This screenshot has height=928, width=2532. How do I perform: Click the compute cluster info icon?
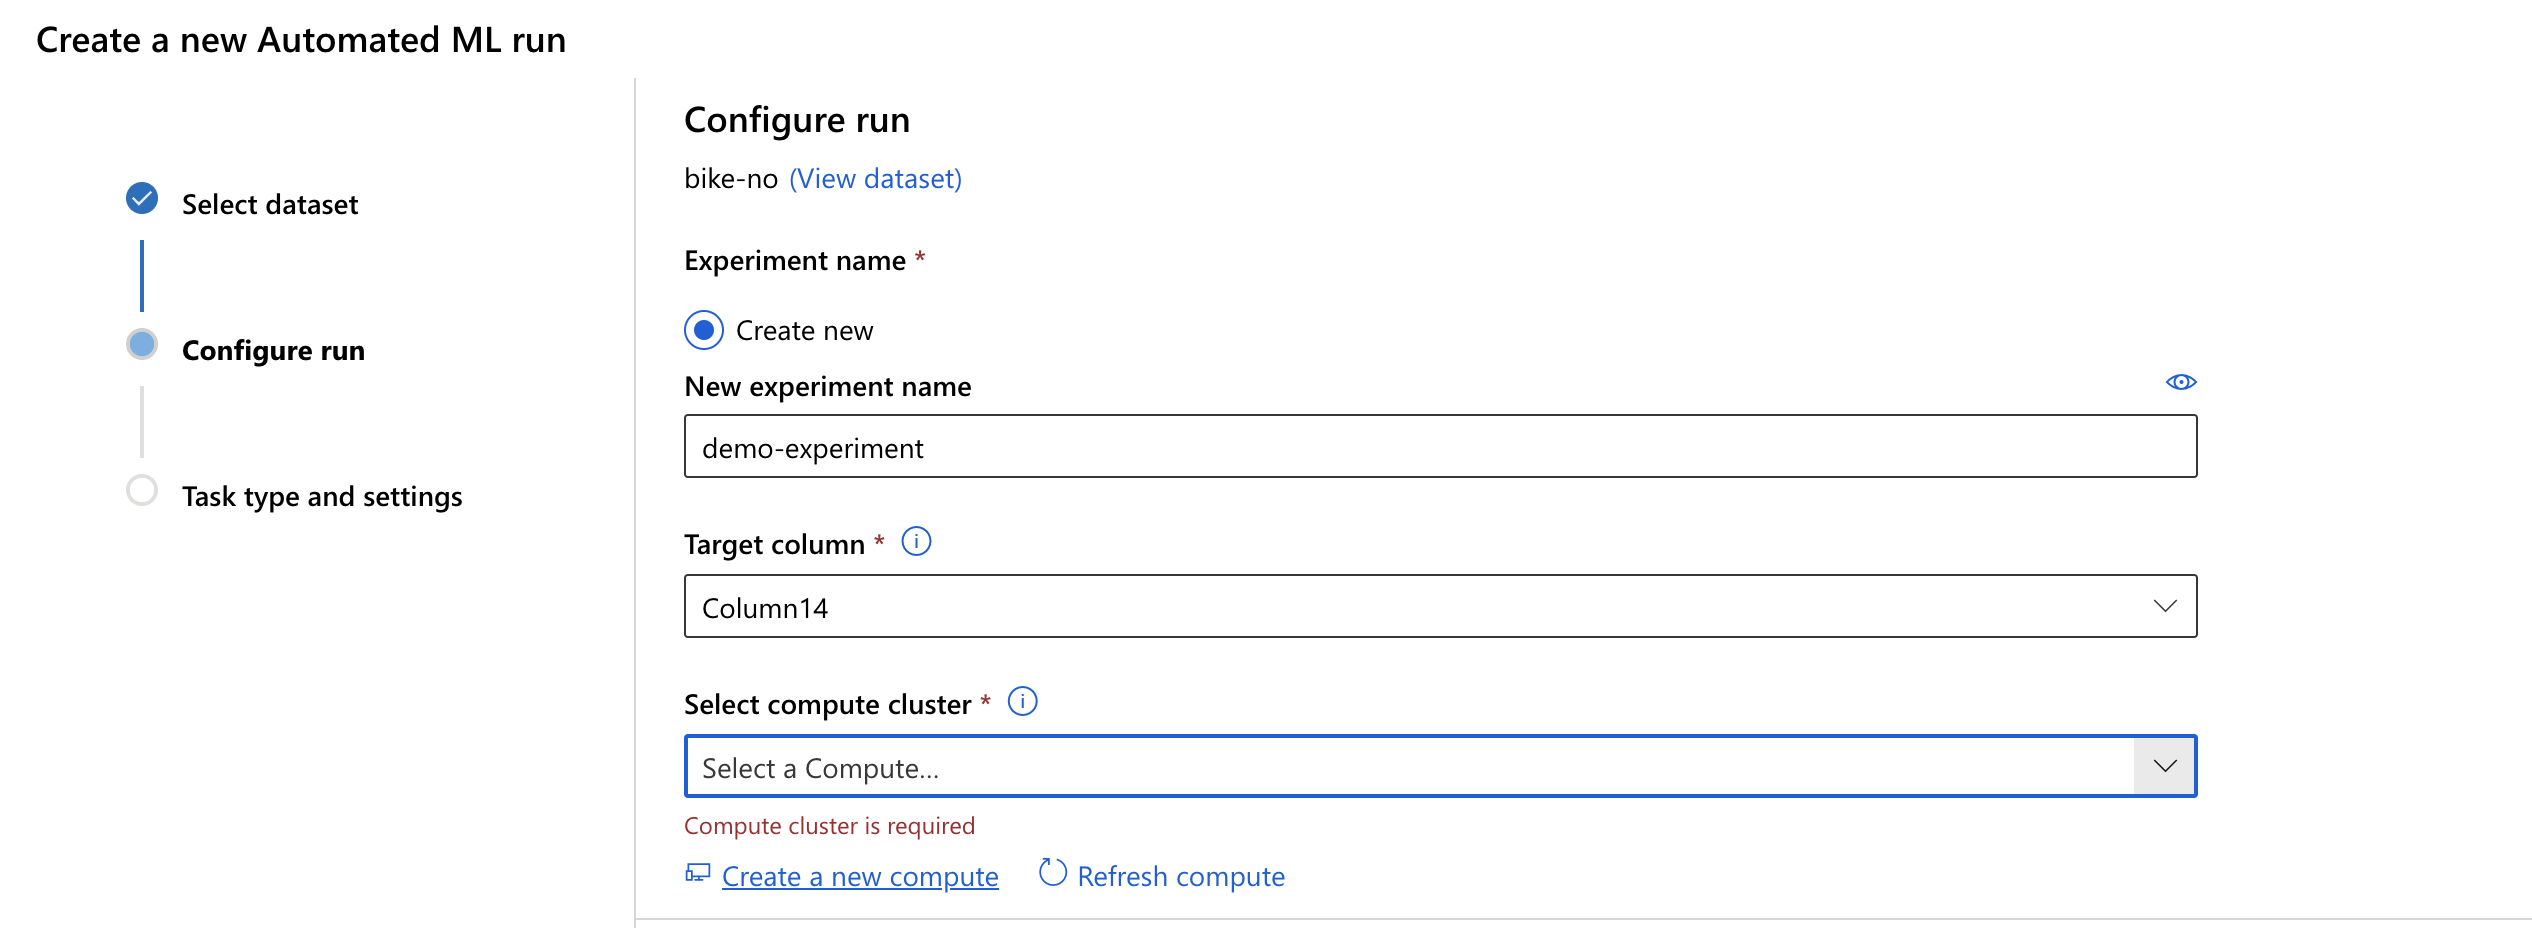click(1022, 702)
